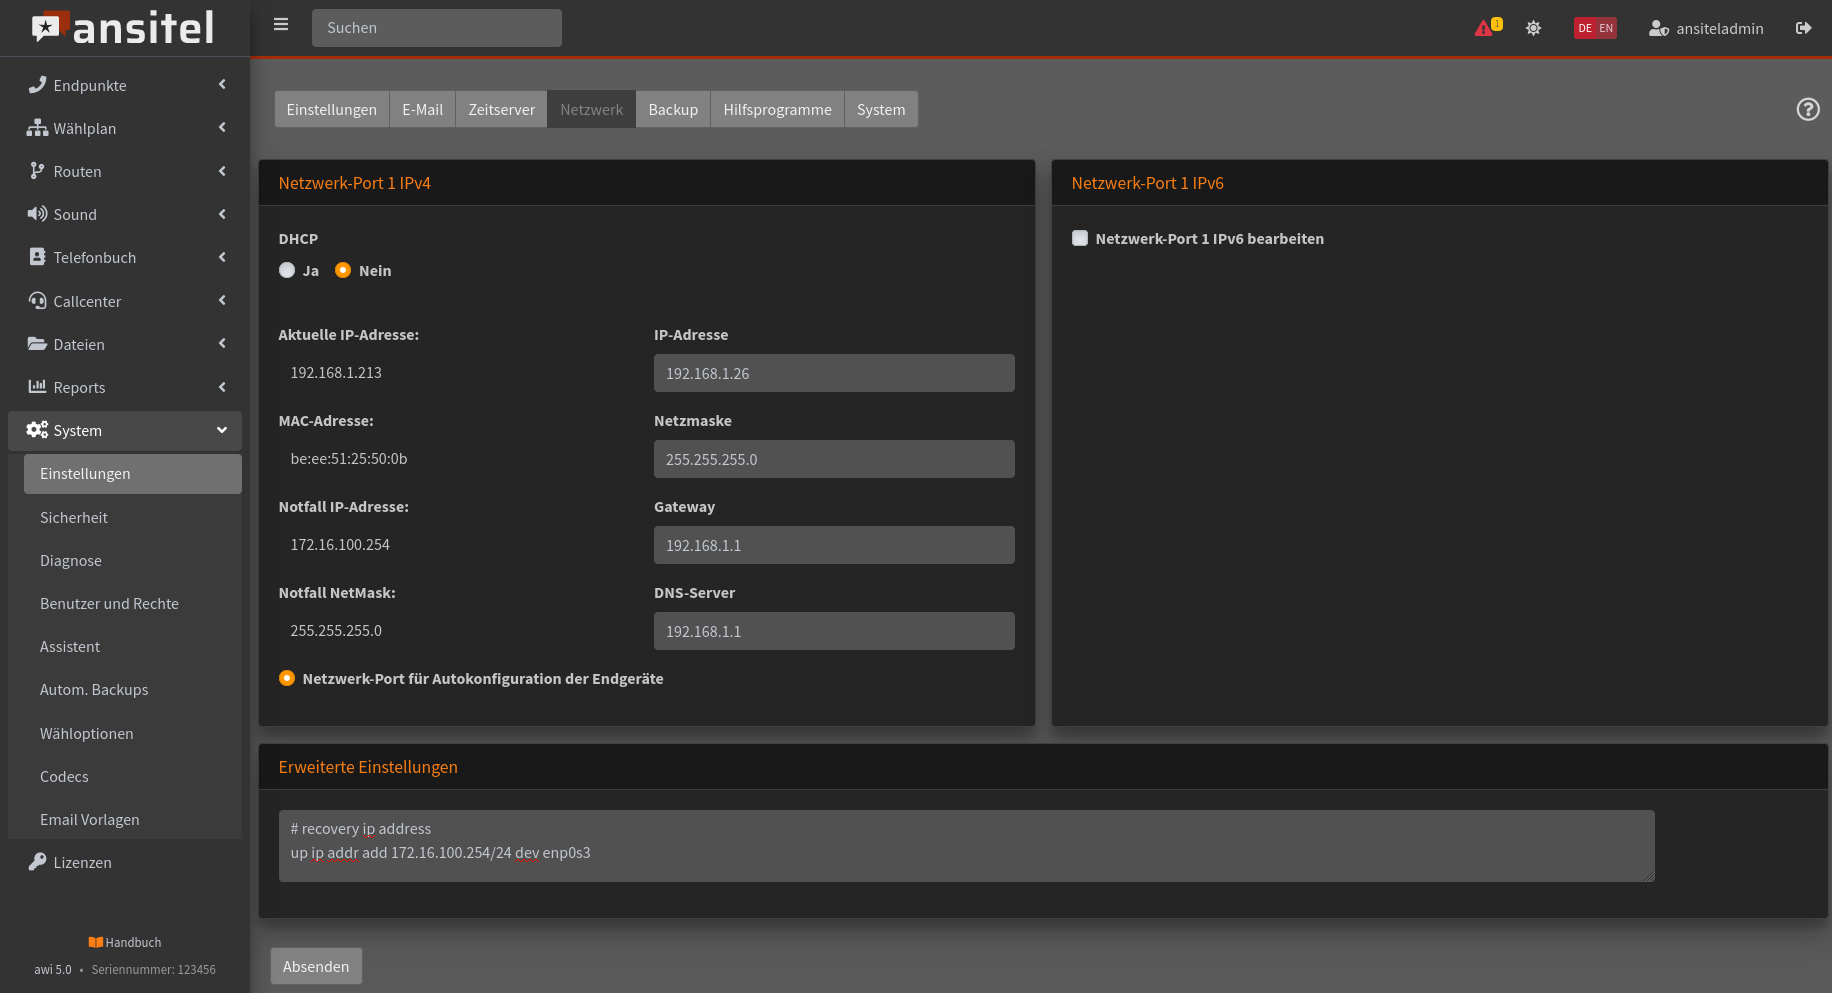Enable Netzwerk-Port 1 IPv6 bearbeiten checkbox
This screenshot has height=993, width=1832.
click(1080, 238)
